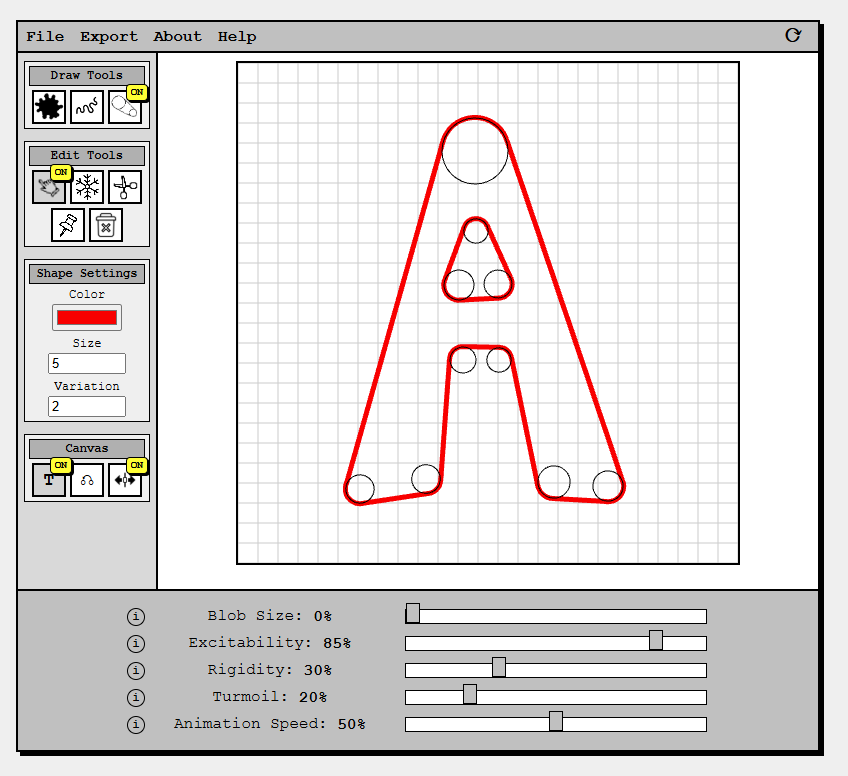This screenshot has width=848, height=776.
Task: Toggle the move arrows Canvas option
Action: pyautogui.click(x=124, y=481)
